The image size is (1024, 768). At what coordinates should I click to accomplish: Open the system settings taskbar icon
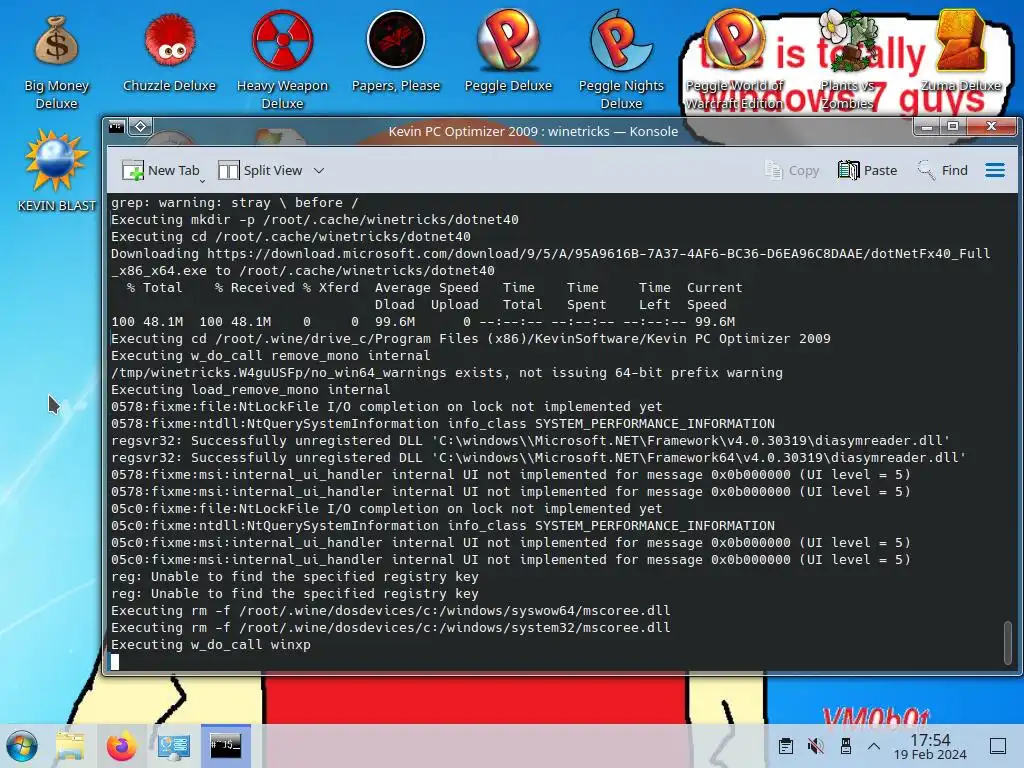174,746
